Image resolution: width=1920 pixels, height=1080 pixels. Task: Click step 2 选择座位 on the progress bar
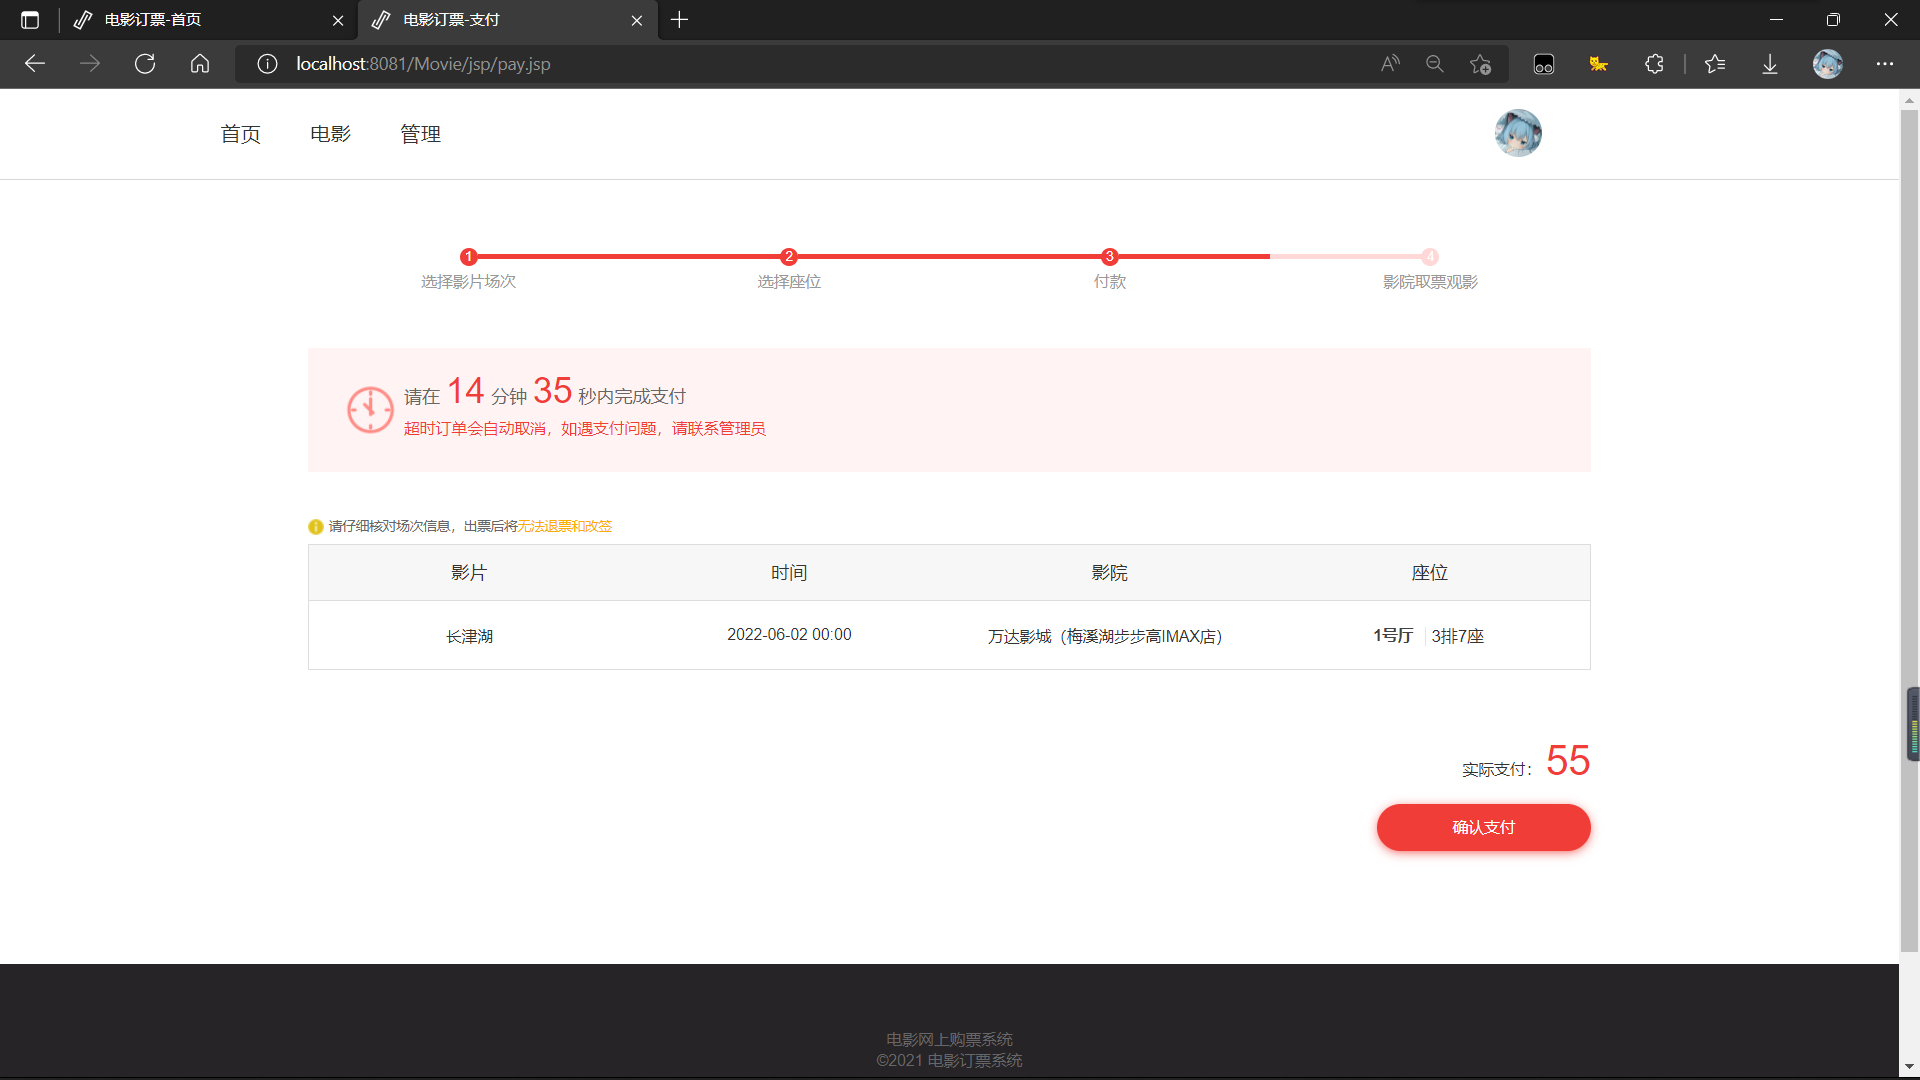[x=789, y=256]
